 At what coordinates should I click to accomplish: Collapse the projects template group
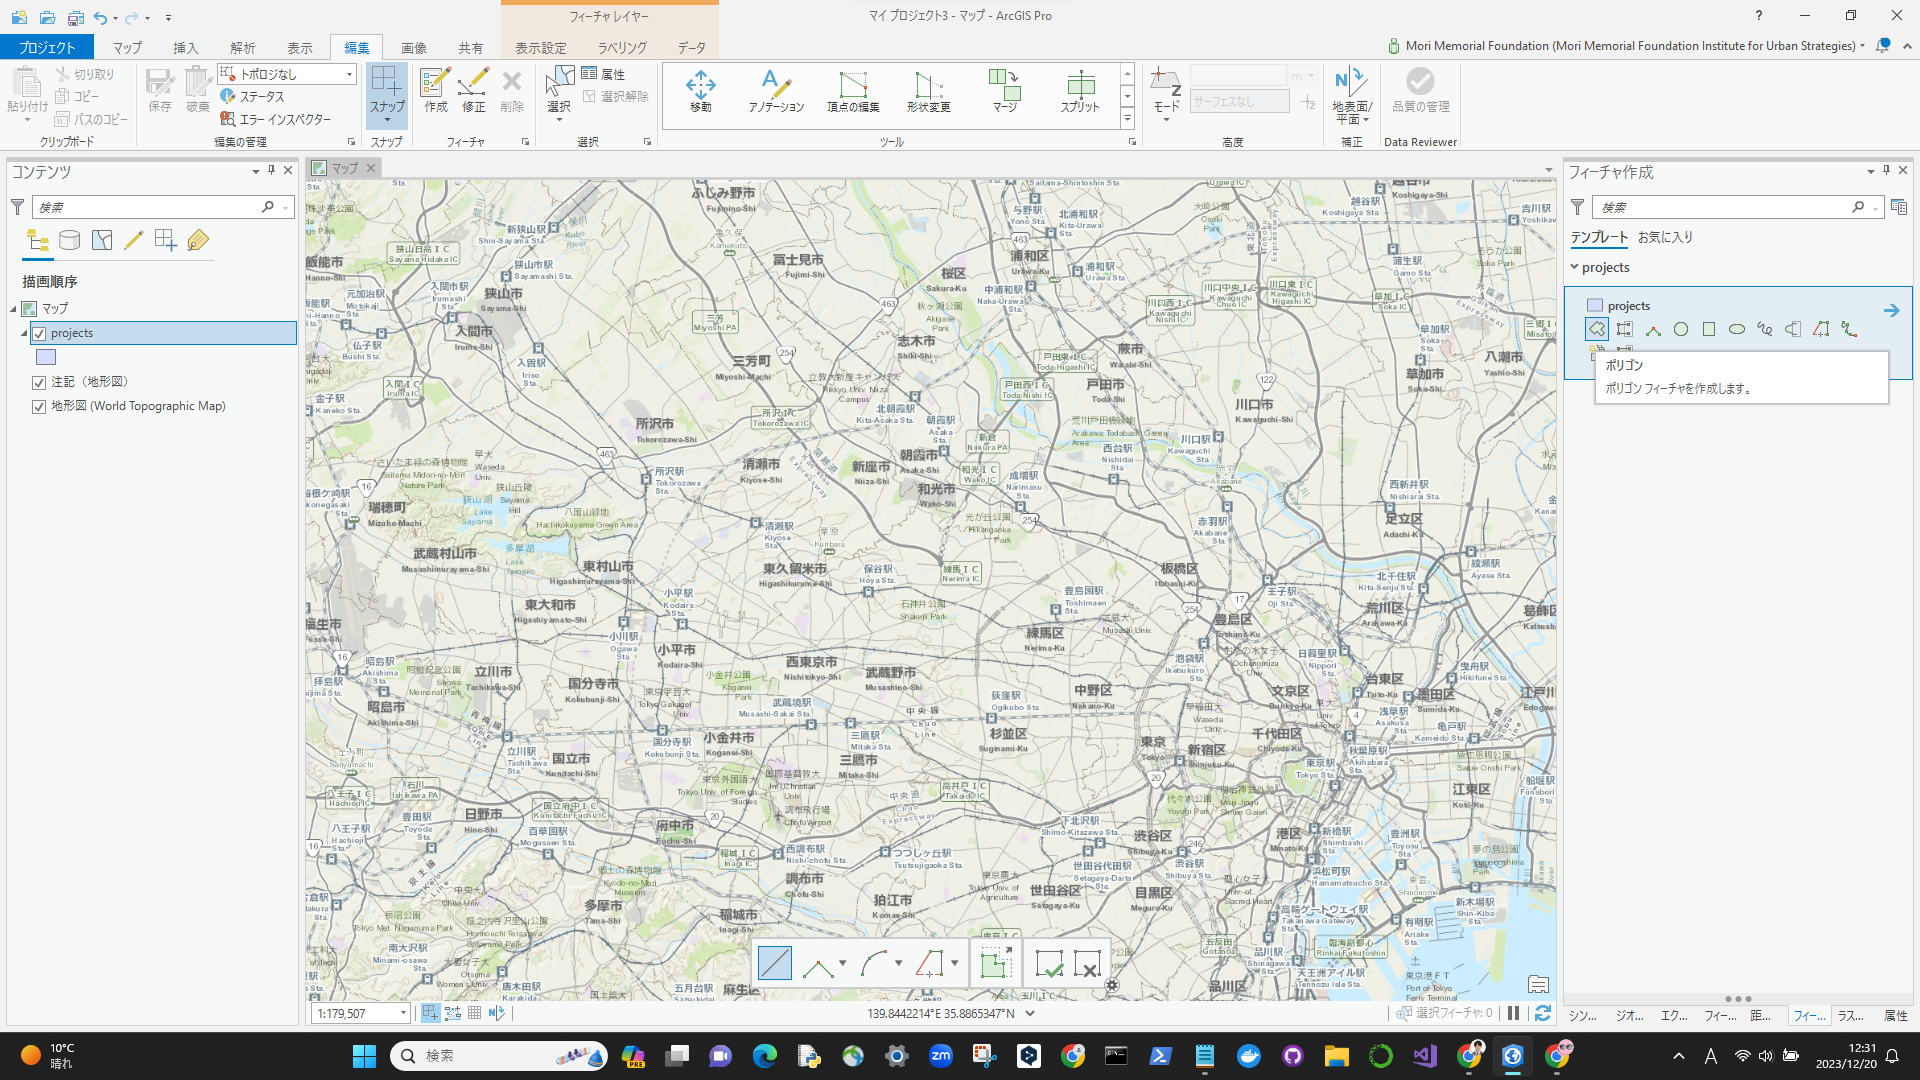pyautogui.click(x=1574, y=267)
